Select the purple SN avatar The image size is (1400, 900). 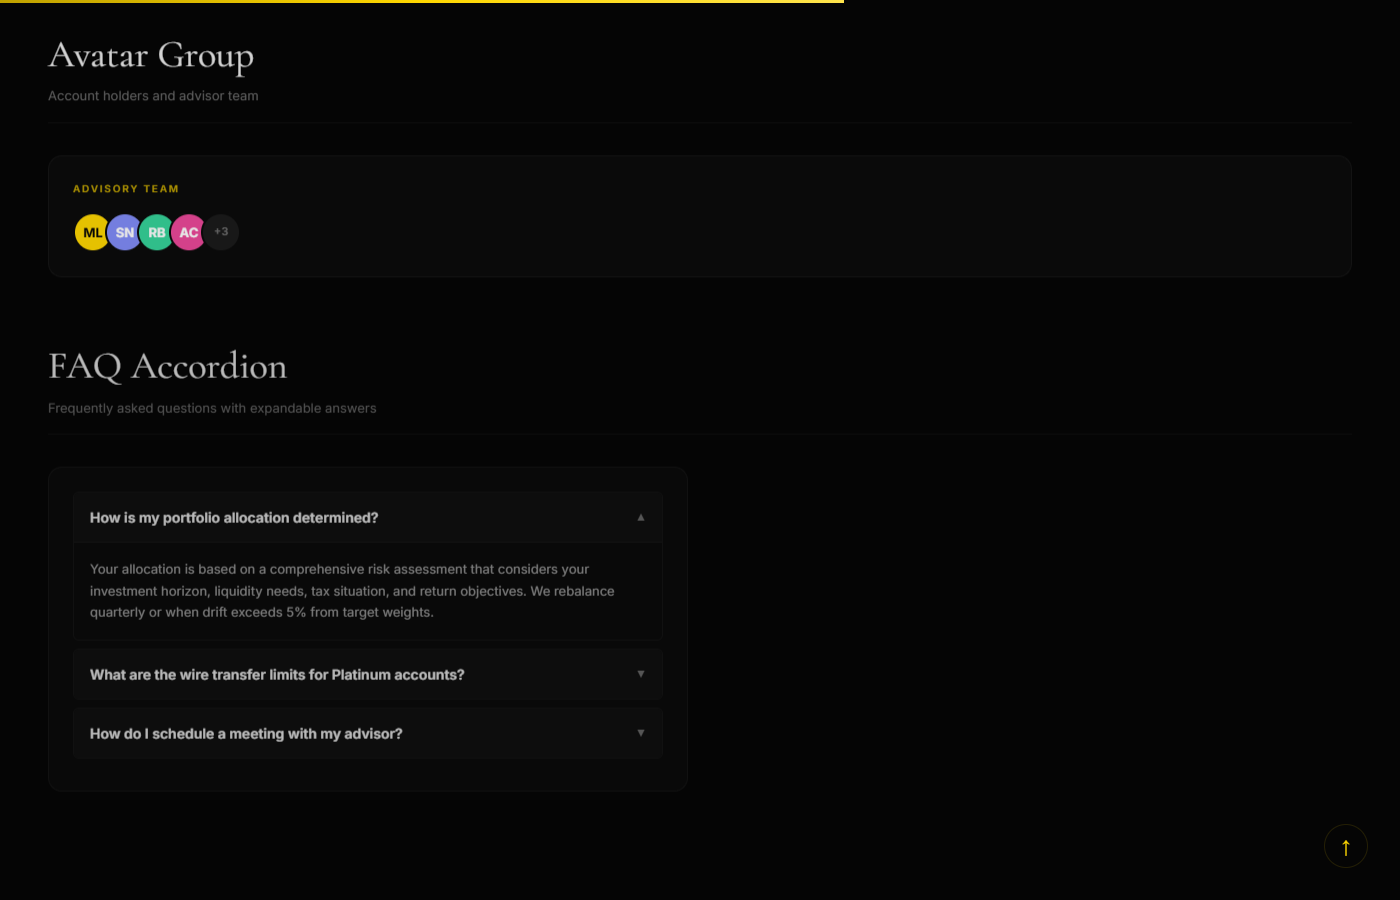click(123, 232)
